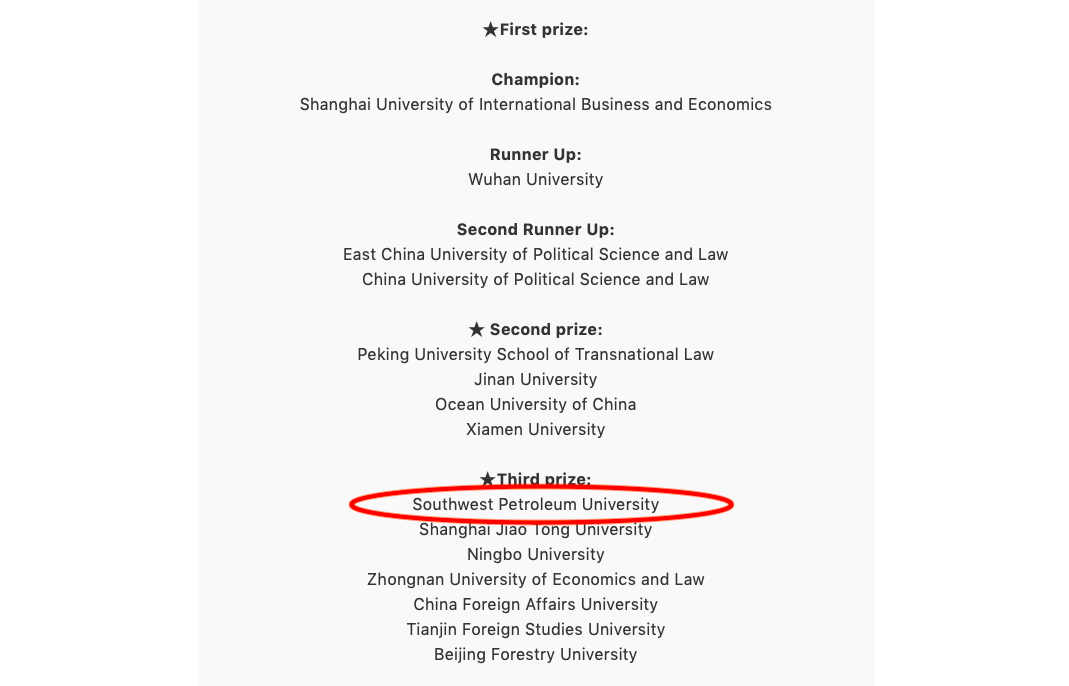This screenshot has width=1069, height=686.
Task: Click the star beside Third prize
Action: point(488,480)
